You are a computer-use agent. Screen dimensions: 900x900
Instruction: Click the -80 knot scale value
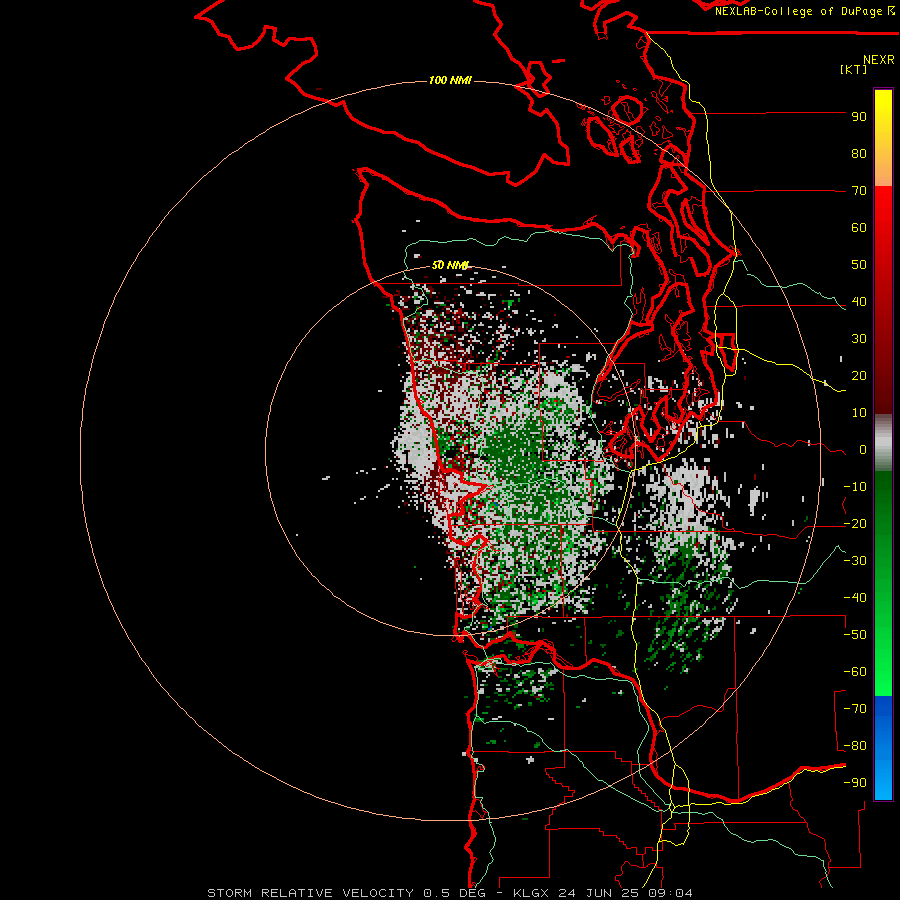[855, 746]
